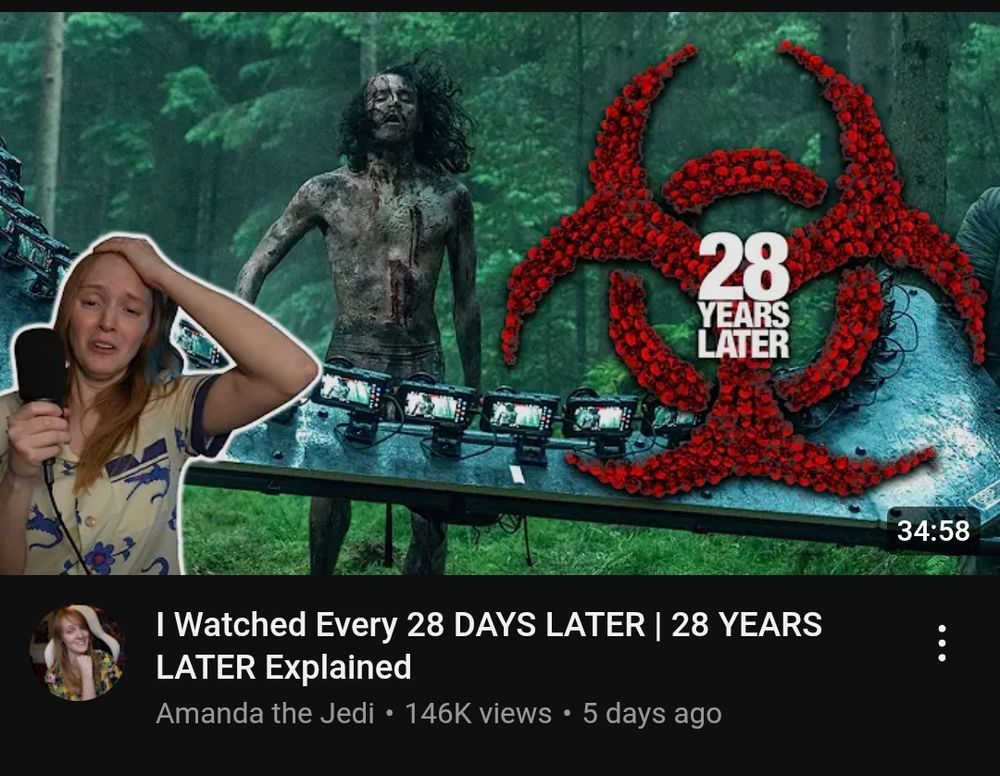Click the red biohazard symbol in thumbnail
This screenshot has height=776, width=1000.
click(743, 268)
